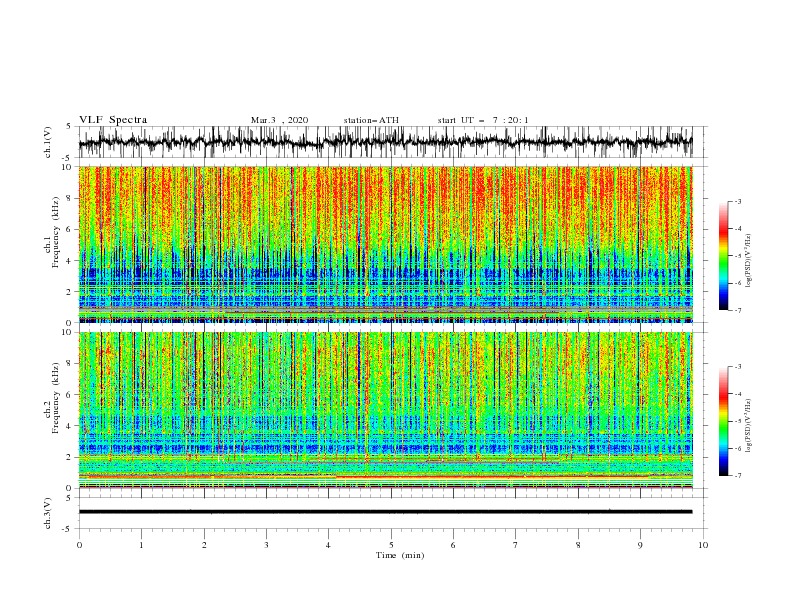
Task: Click the "6" kHz tick on ch.2 frequency axis
Action: (70, 395)
